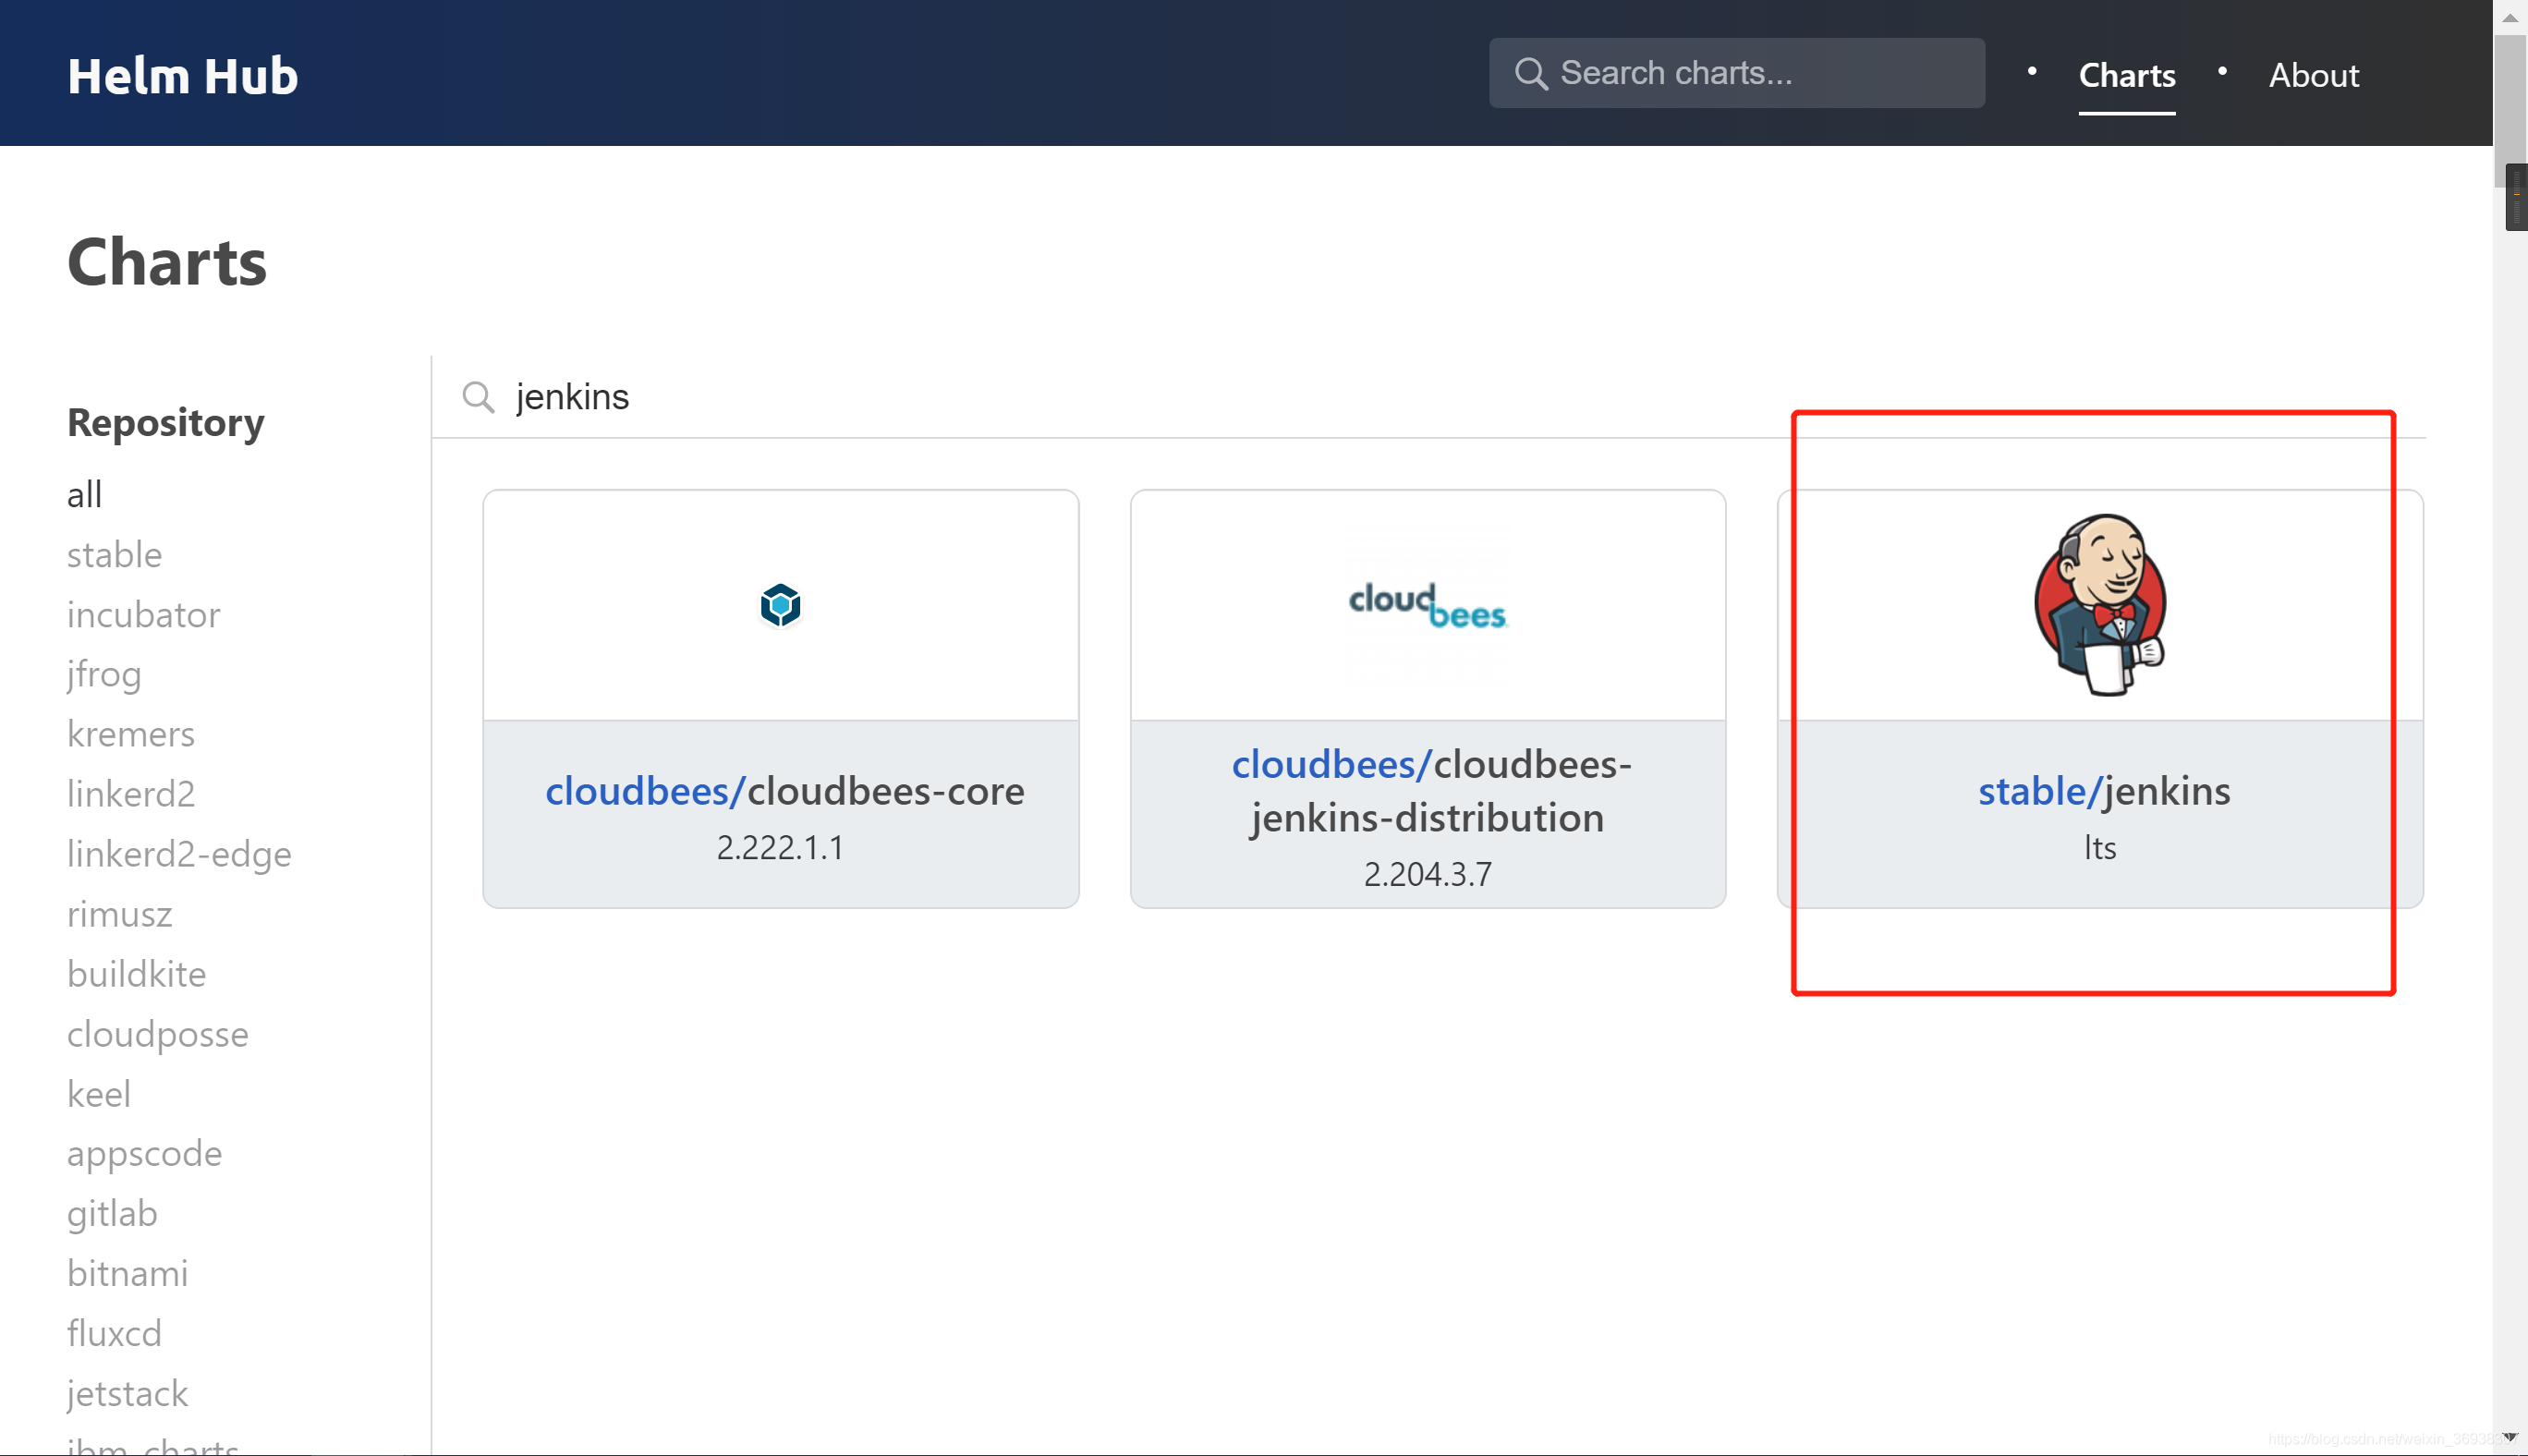Filter by 'stable' repository
Image resolution: width=2528 pixels, height=1456 pixels.
pos(114,554)
